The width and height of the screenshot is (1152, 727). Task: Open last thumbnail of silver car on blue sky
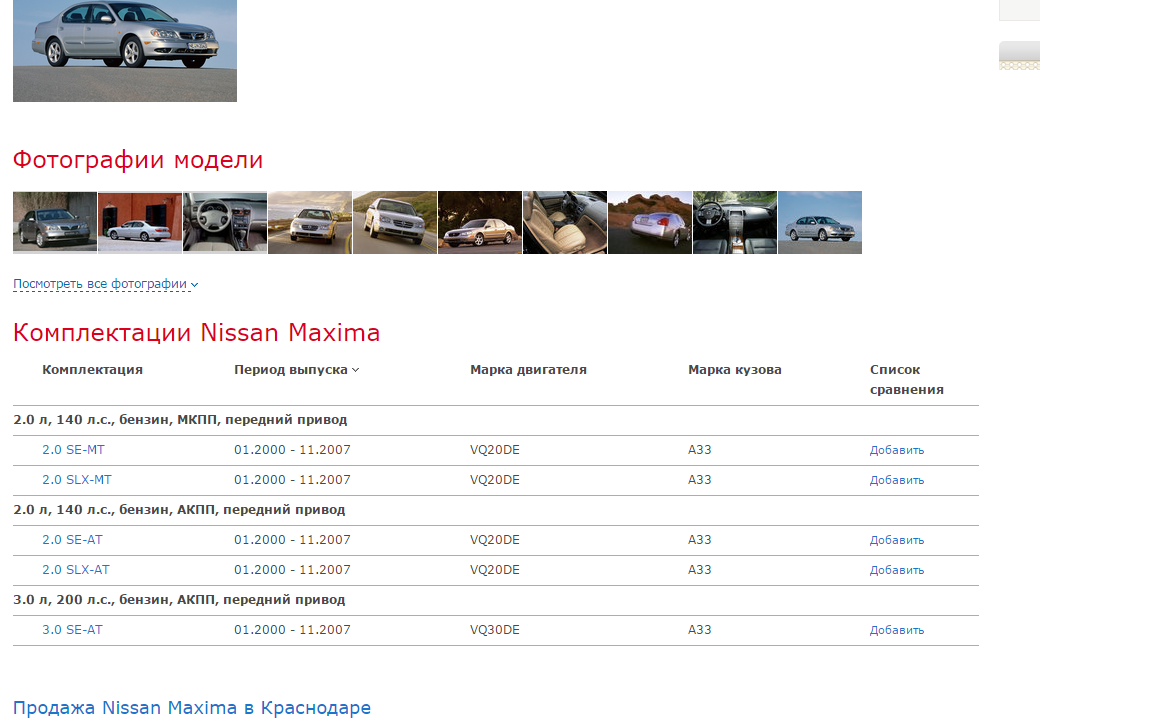point(820,223)
